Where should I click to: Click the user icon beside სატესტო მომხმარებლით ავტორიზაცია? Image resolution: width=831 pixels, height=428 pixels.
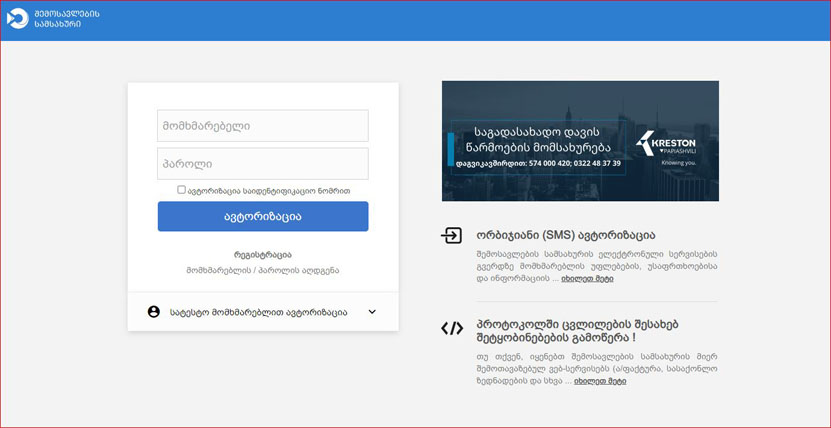154,312
